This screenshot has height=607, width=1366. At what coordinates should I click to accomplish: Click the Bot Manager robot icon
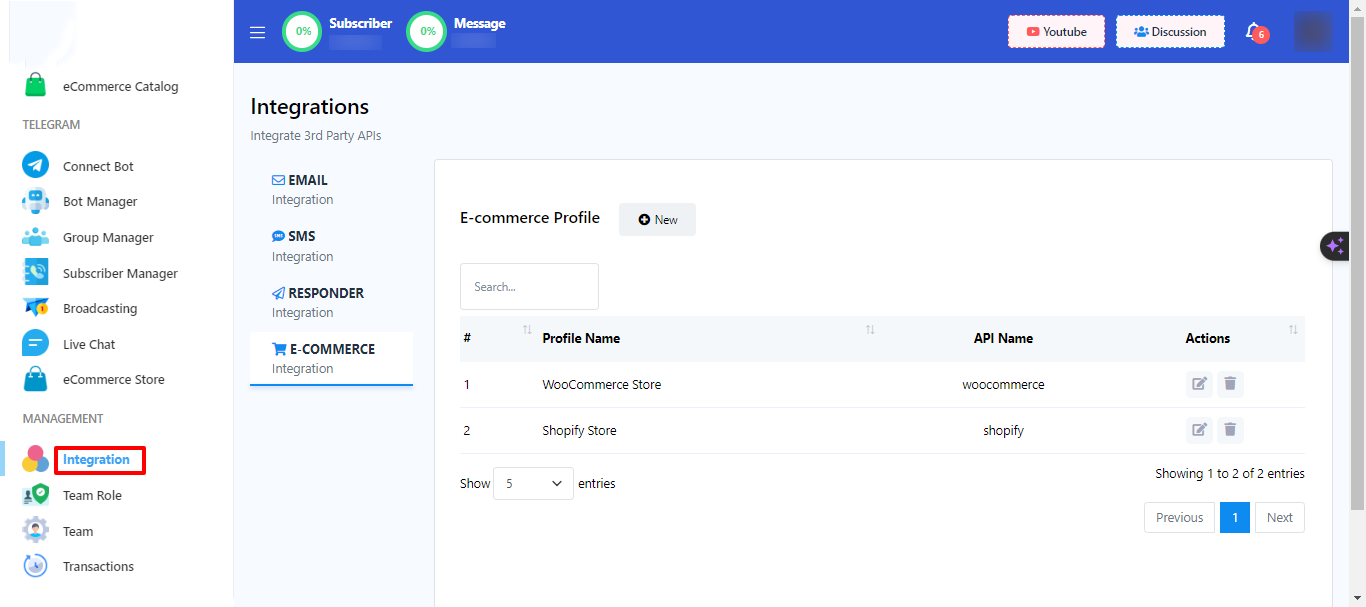36,201
